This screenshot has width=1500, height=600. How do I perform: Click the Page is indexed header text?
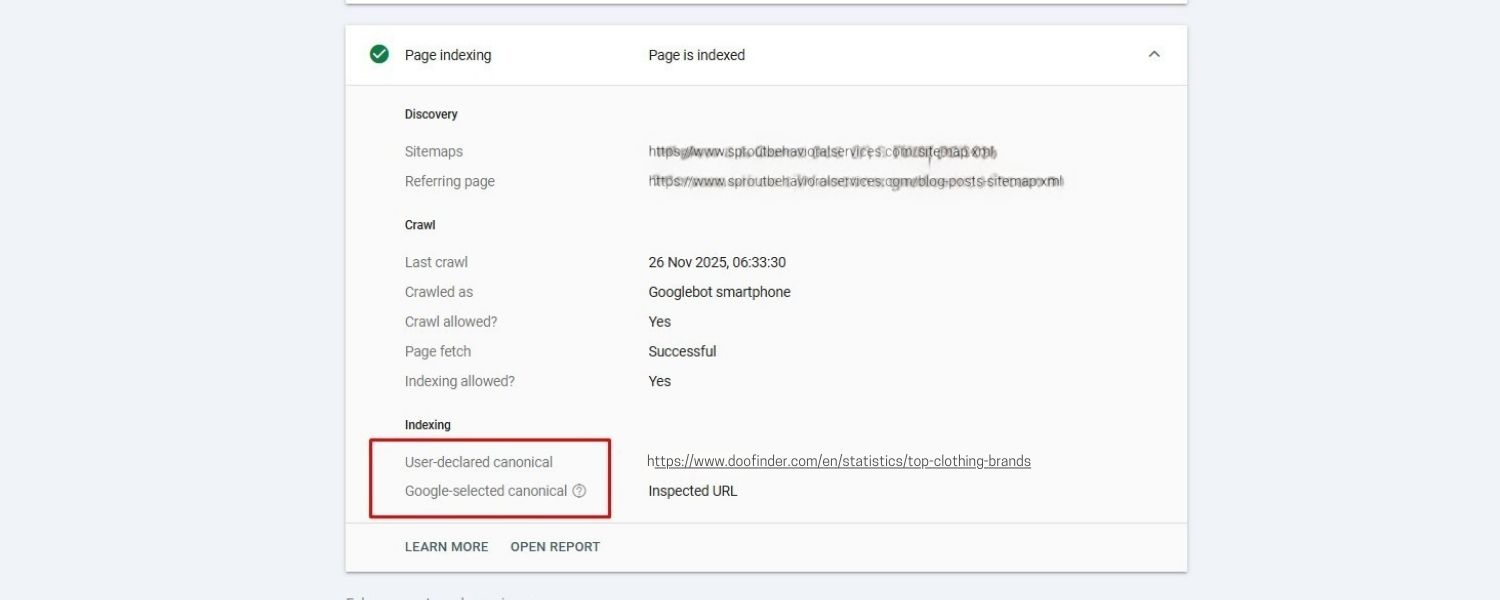pos(697,55)
